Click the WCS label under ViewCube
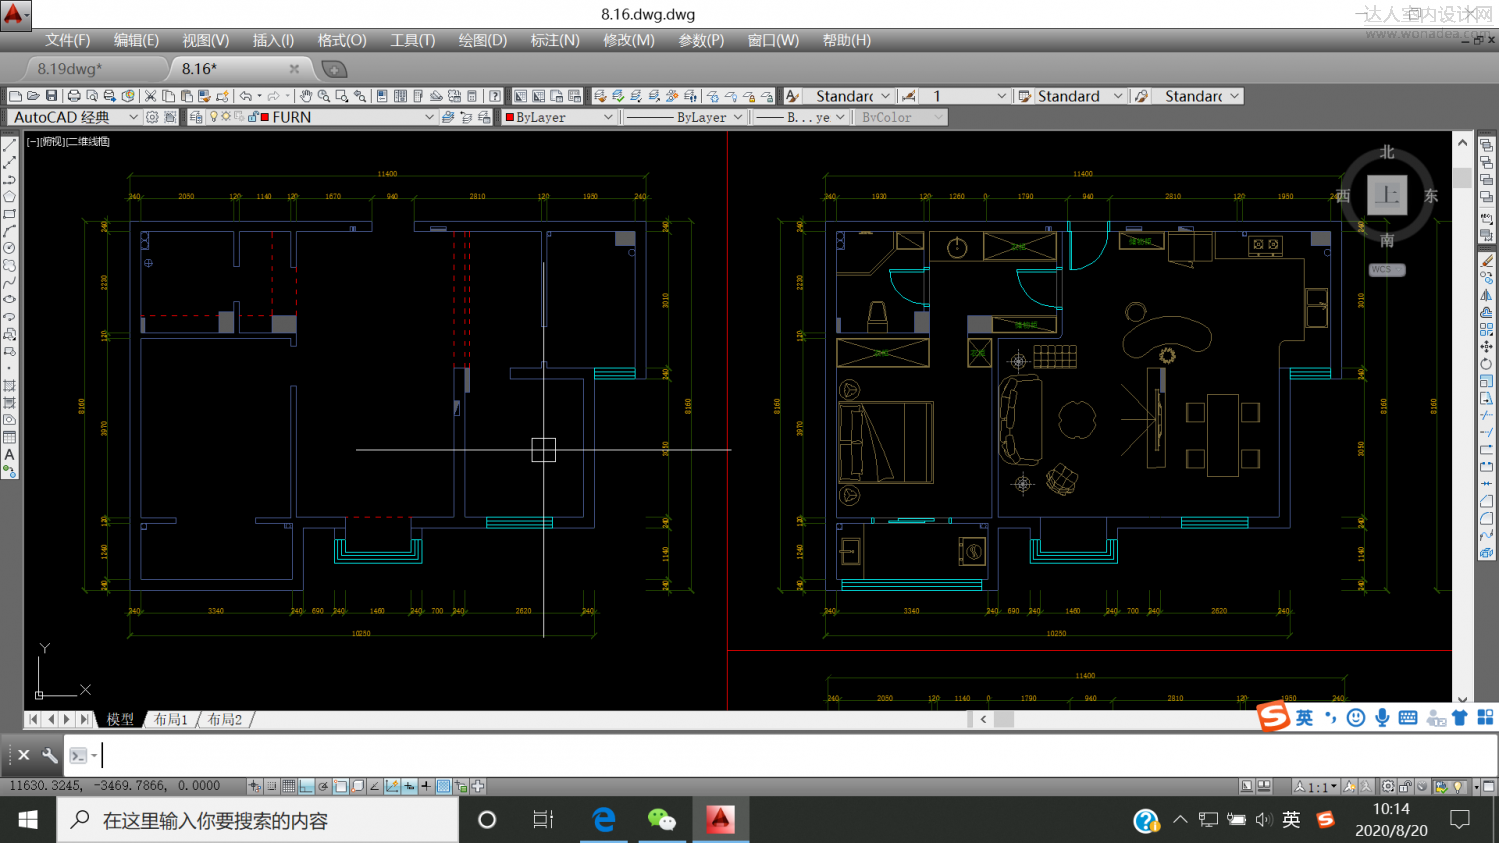 point(1387,270)
